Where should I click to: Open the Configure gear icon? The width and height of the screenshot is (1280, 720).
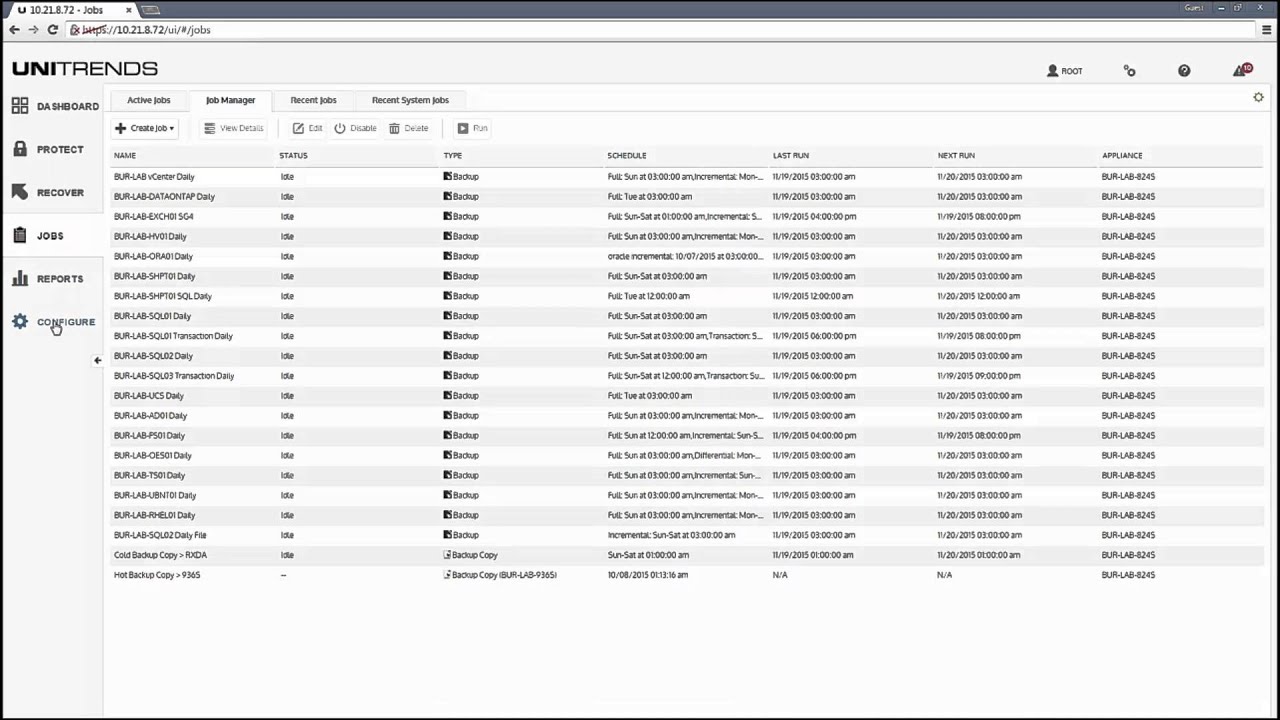point(20,321)
